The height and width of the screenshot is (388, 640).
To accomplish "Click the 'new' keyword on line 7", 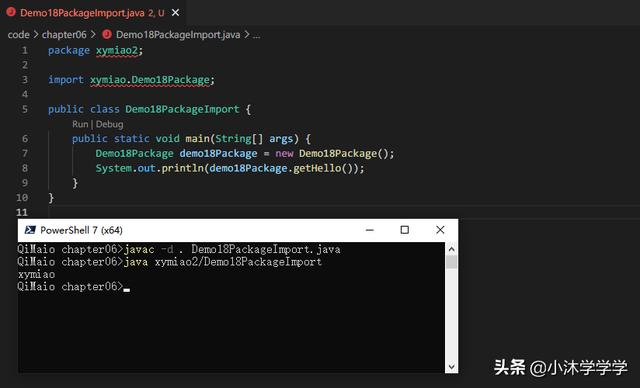I will click(x=284, y=153).
